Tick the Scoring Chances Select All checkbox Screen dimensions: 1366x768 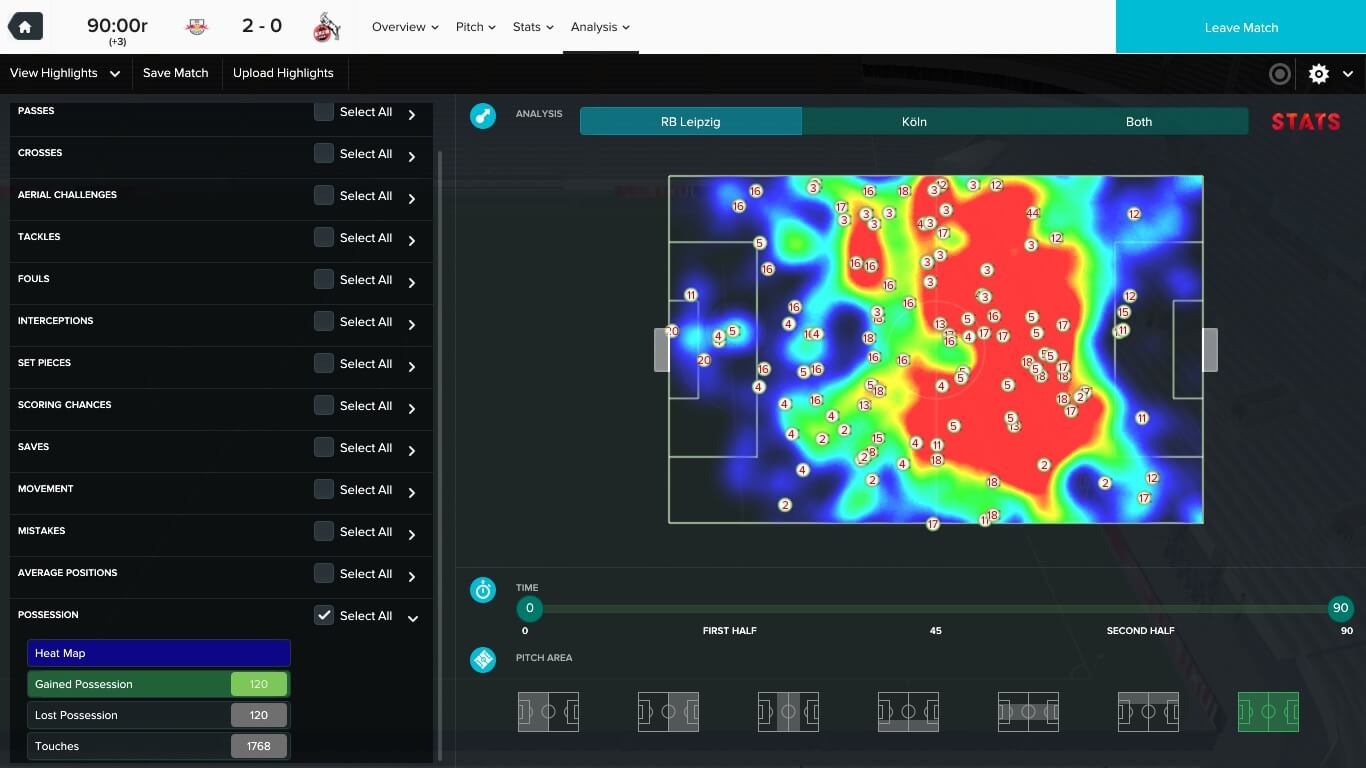click(323, 406)
